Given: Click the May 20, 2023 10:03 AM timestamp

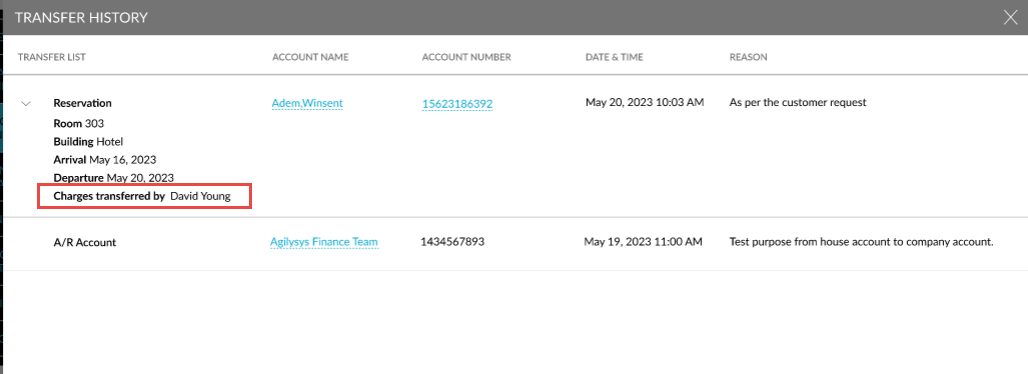Looking at the screenshot, I should pos(644,102).
